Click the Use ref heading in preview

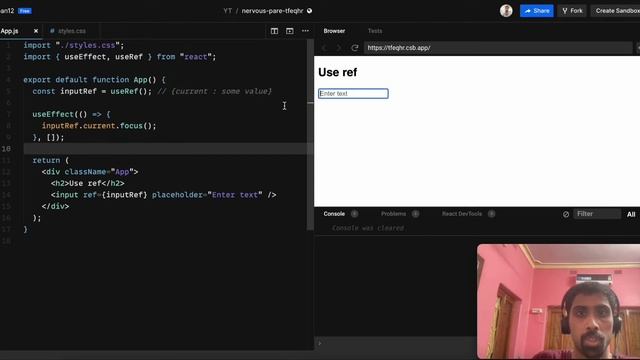click(338, 72)
